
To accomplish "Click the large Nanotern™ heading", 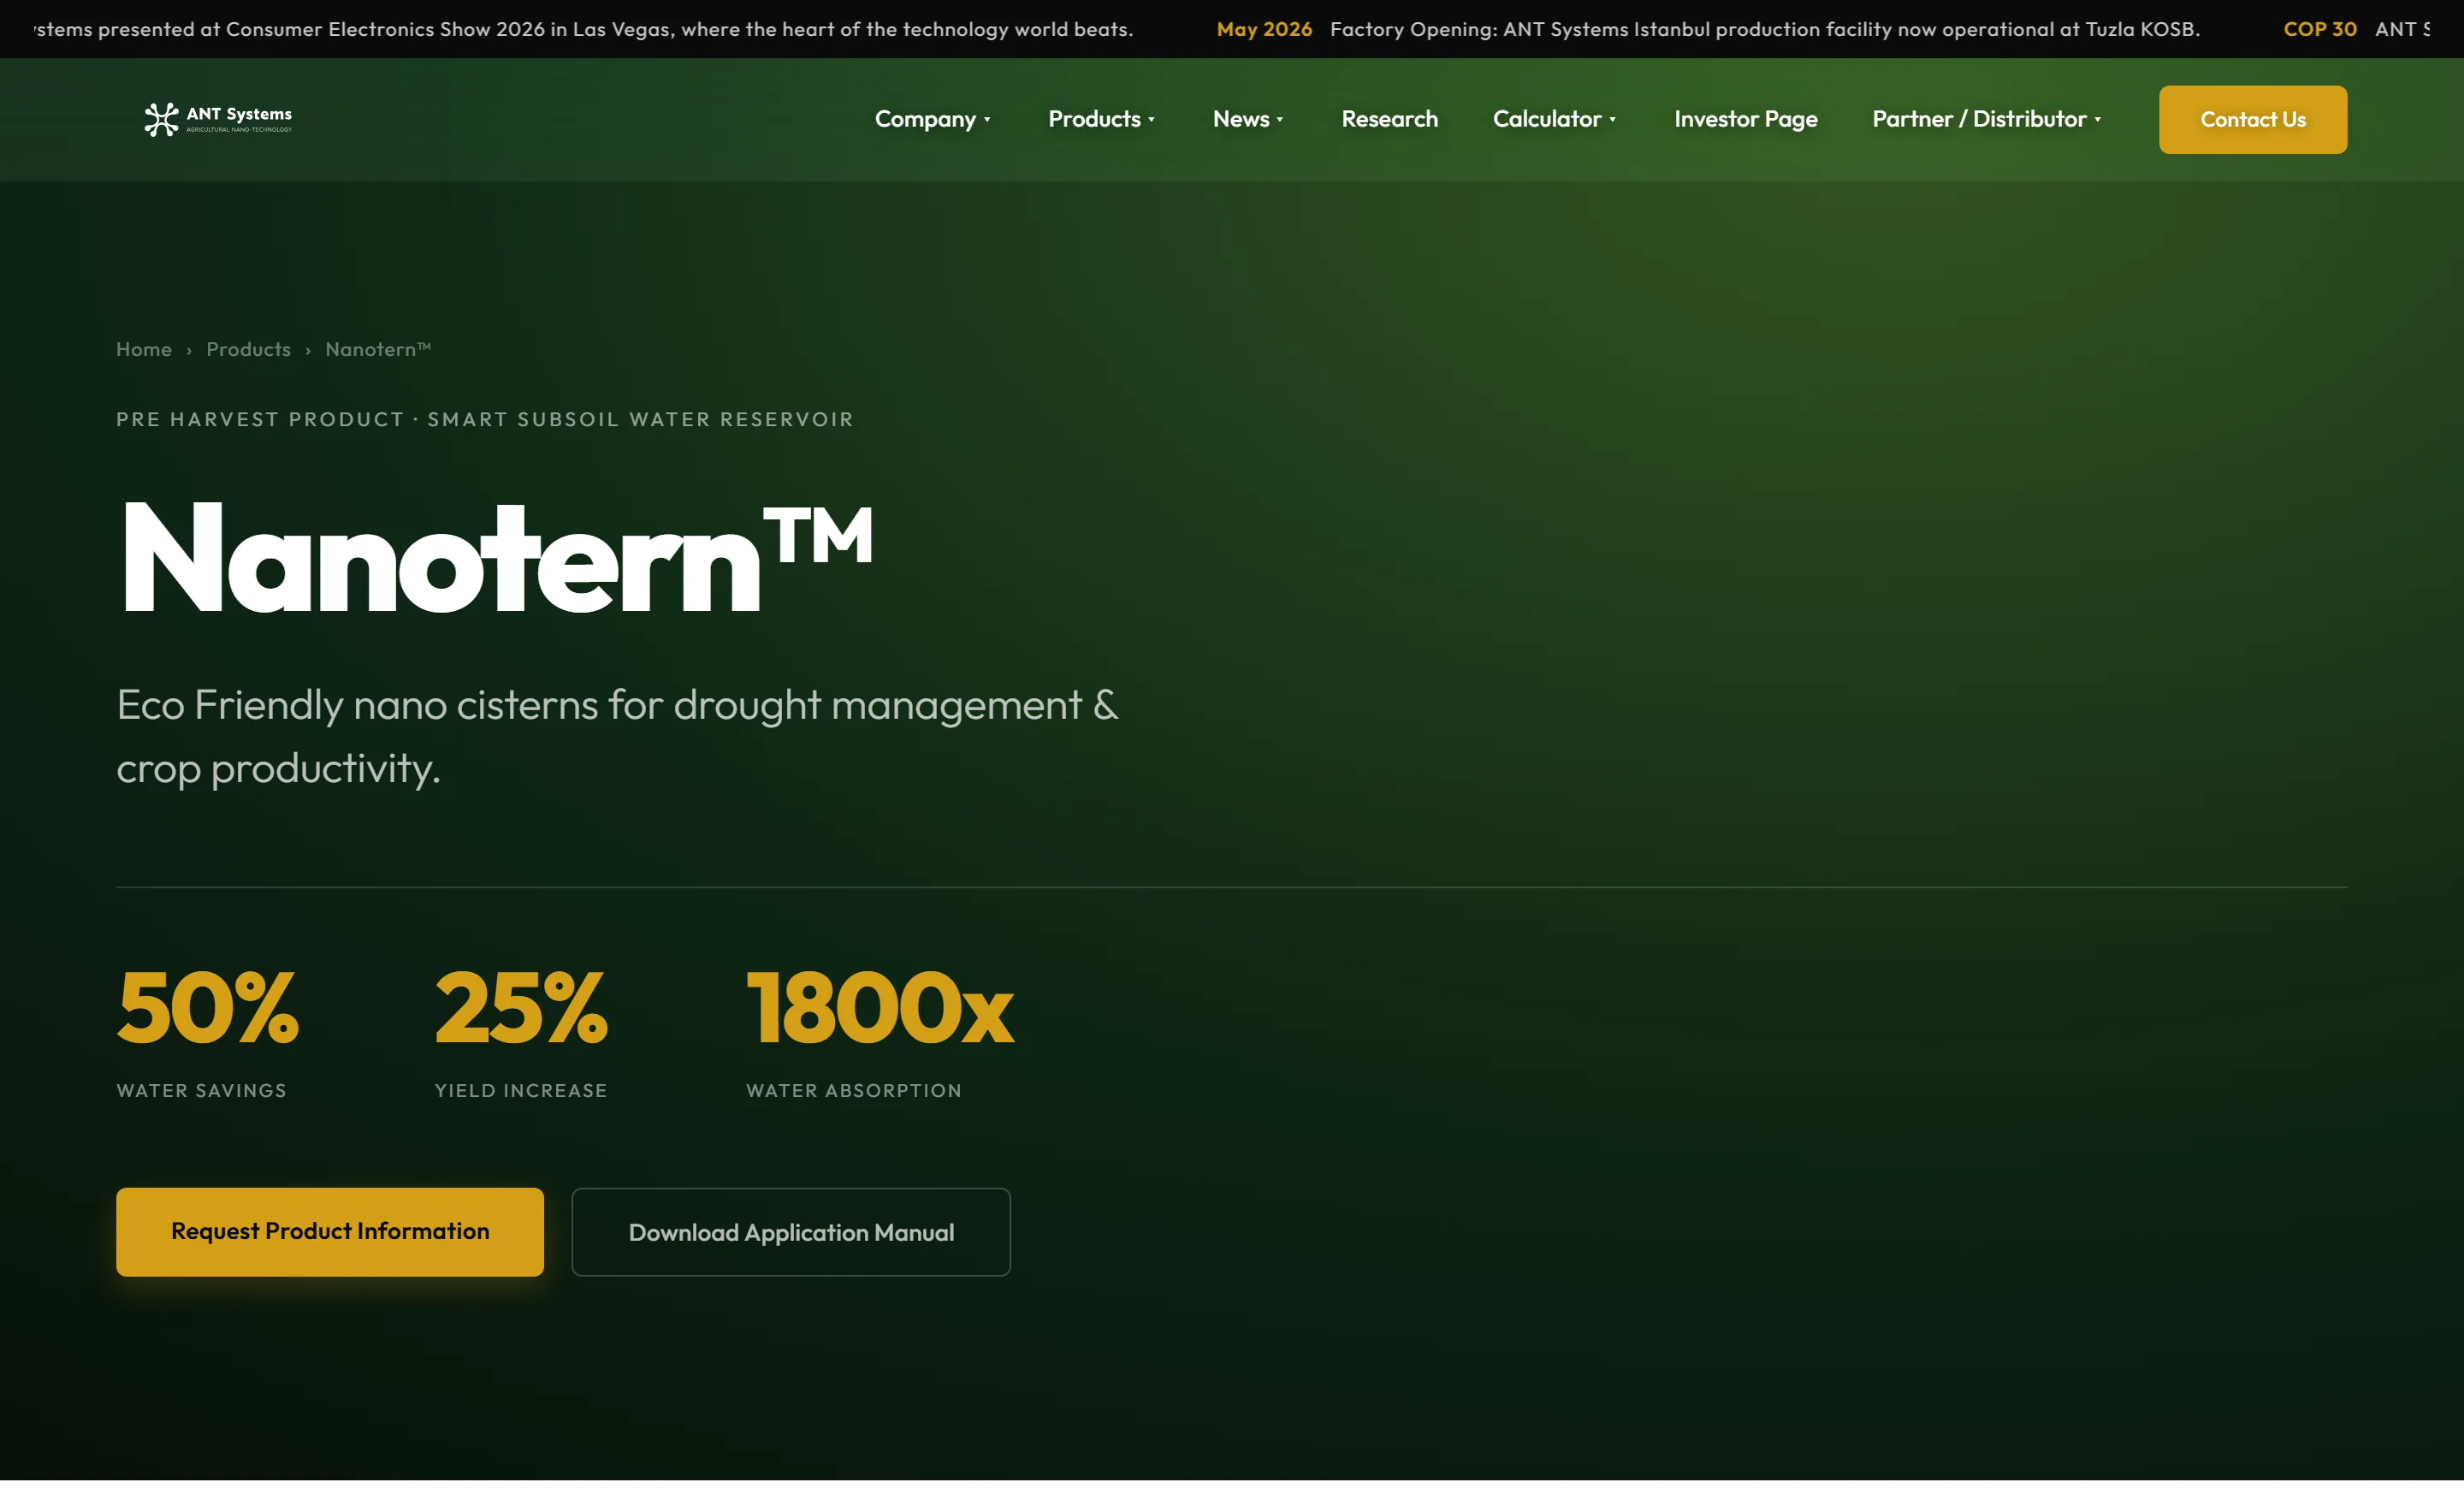I will pos(497,556).
